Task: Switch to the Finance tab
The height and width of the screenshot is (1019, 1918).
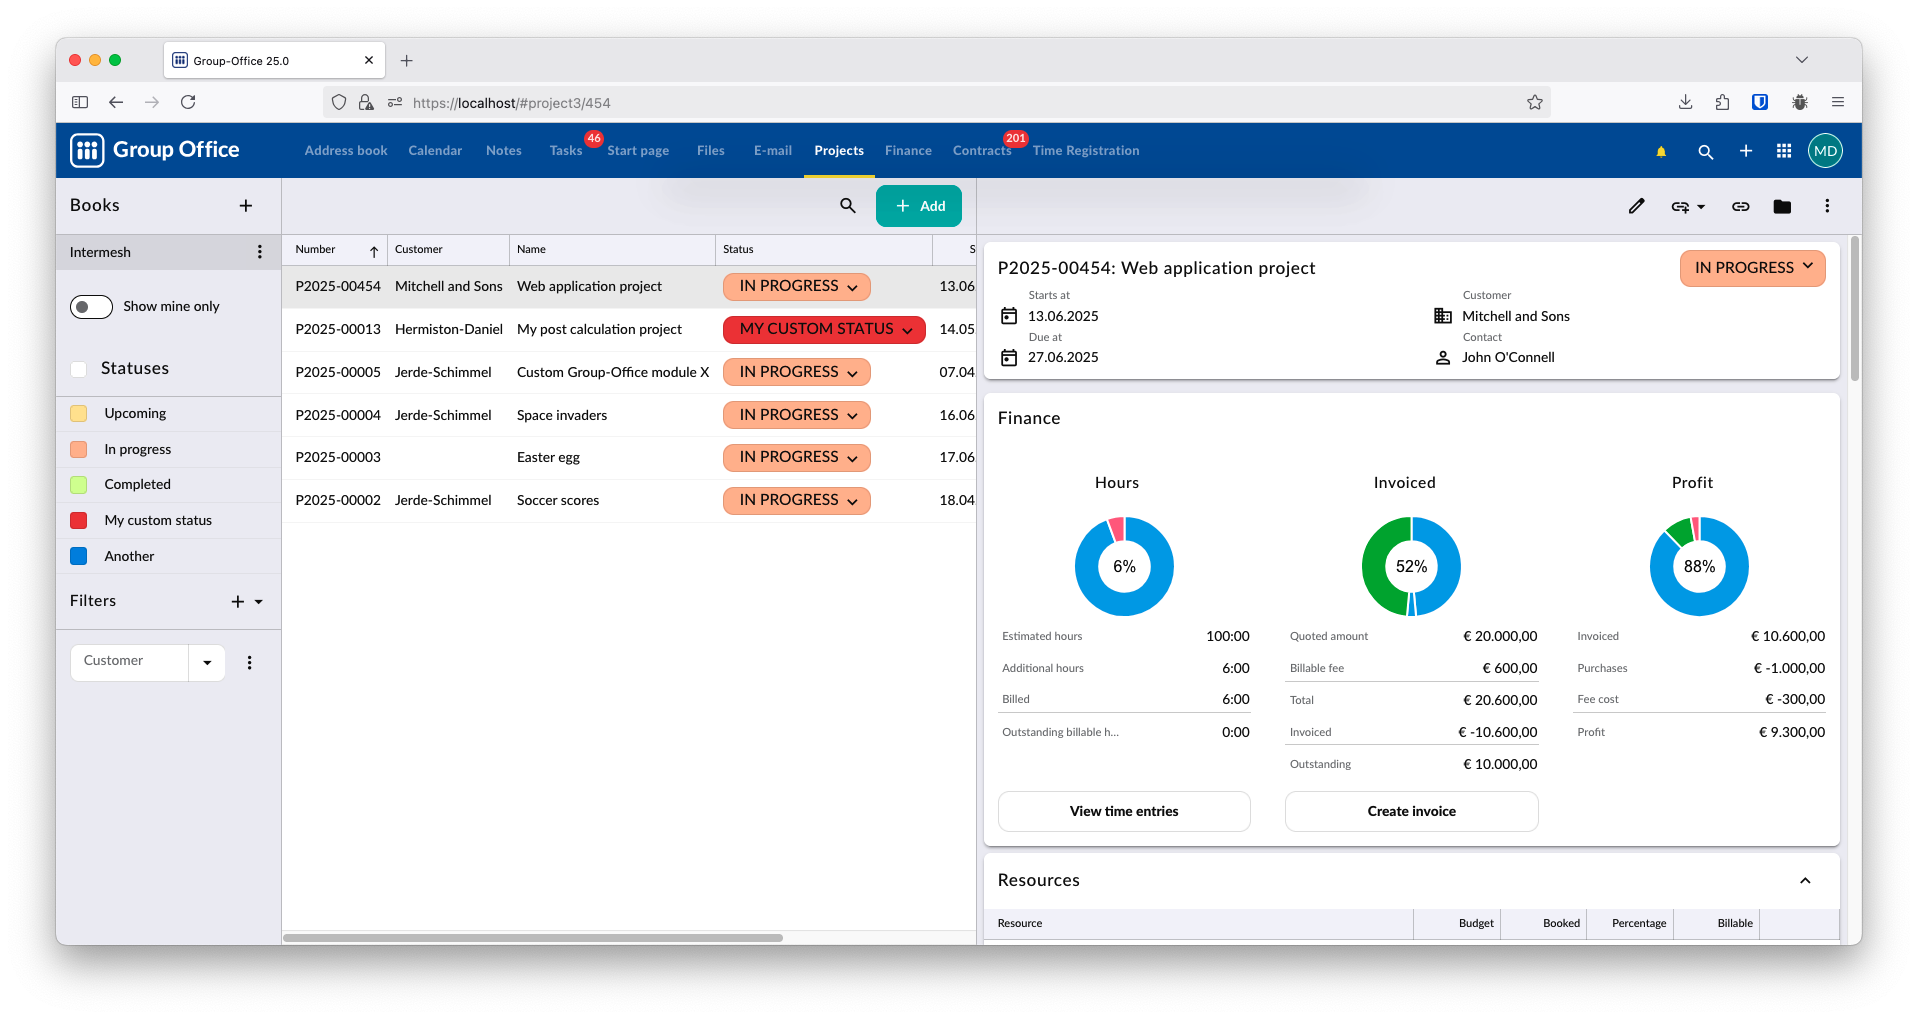Action: click(908, 151)
